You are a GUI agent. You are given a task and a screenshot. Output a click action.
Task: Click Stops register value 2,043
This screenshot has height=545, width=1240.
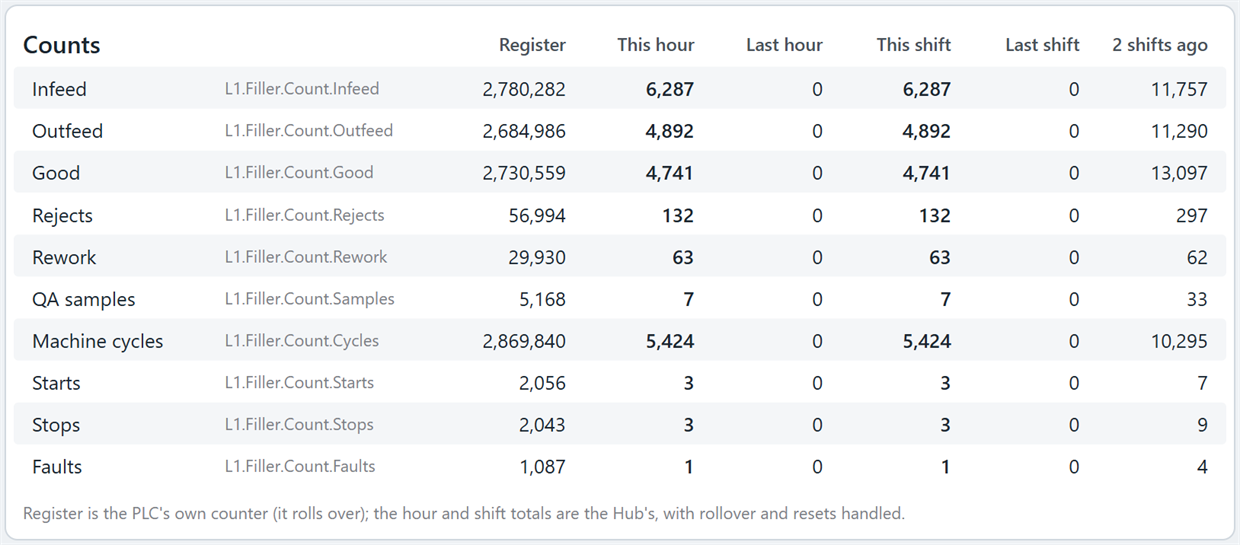click(x=542, y=425)
